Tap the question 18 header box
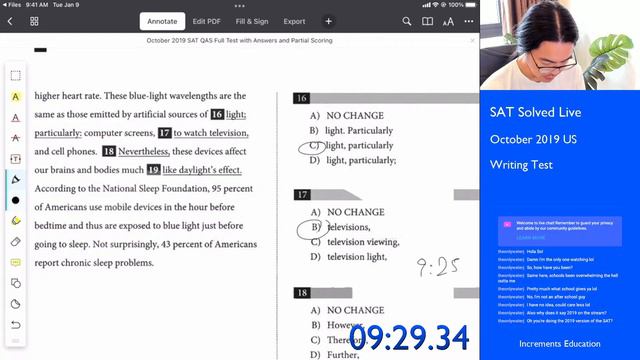The image size is (640, 360). coord(302,293)
